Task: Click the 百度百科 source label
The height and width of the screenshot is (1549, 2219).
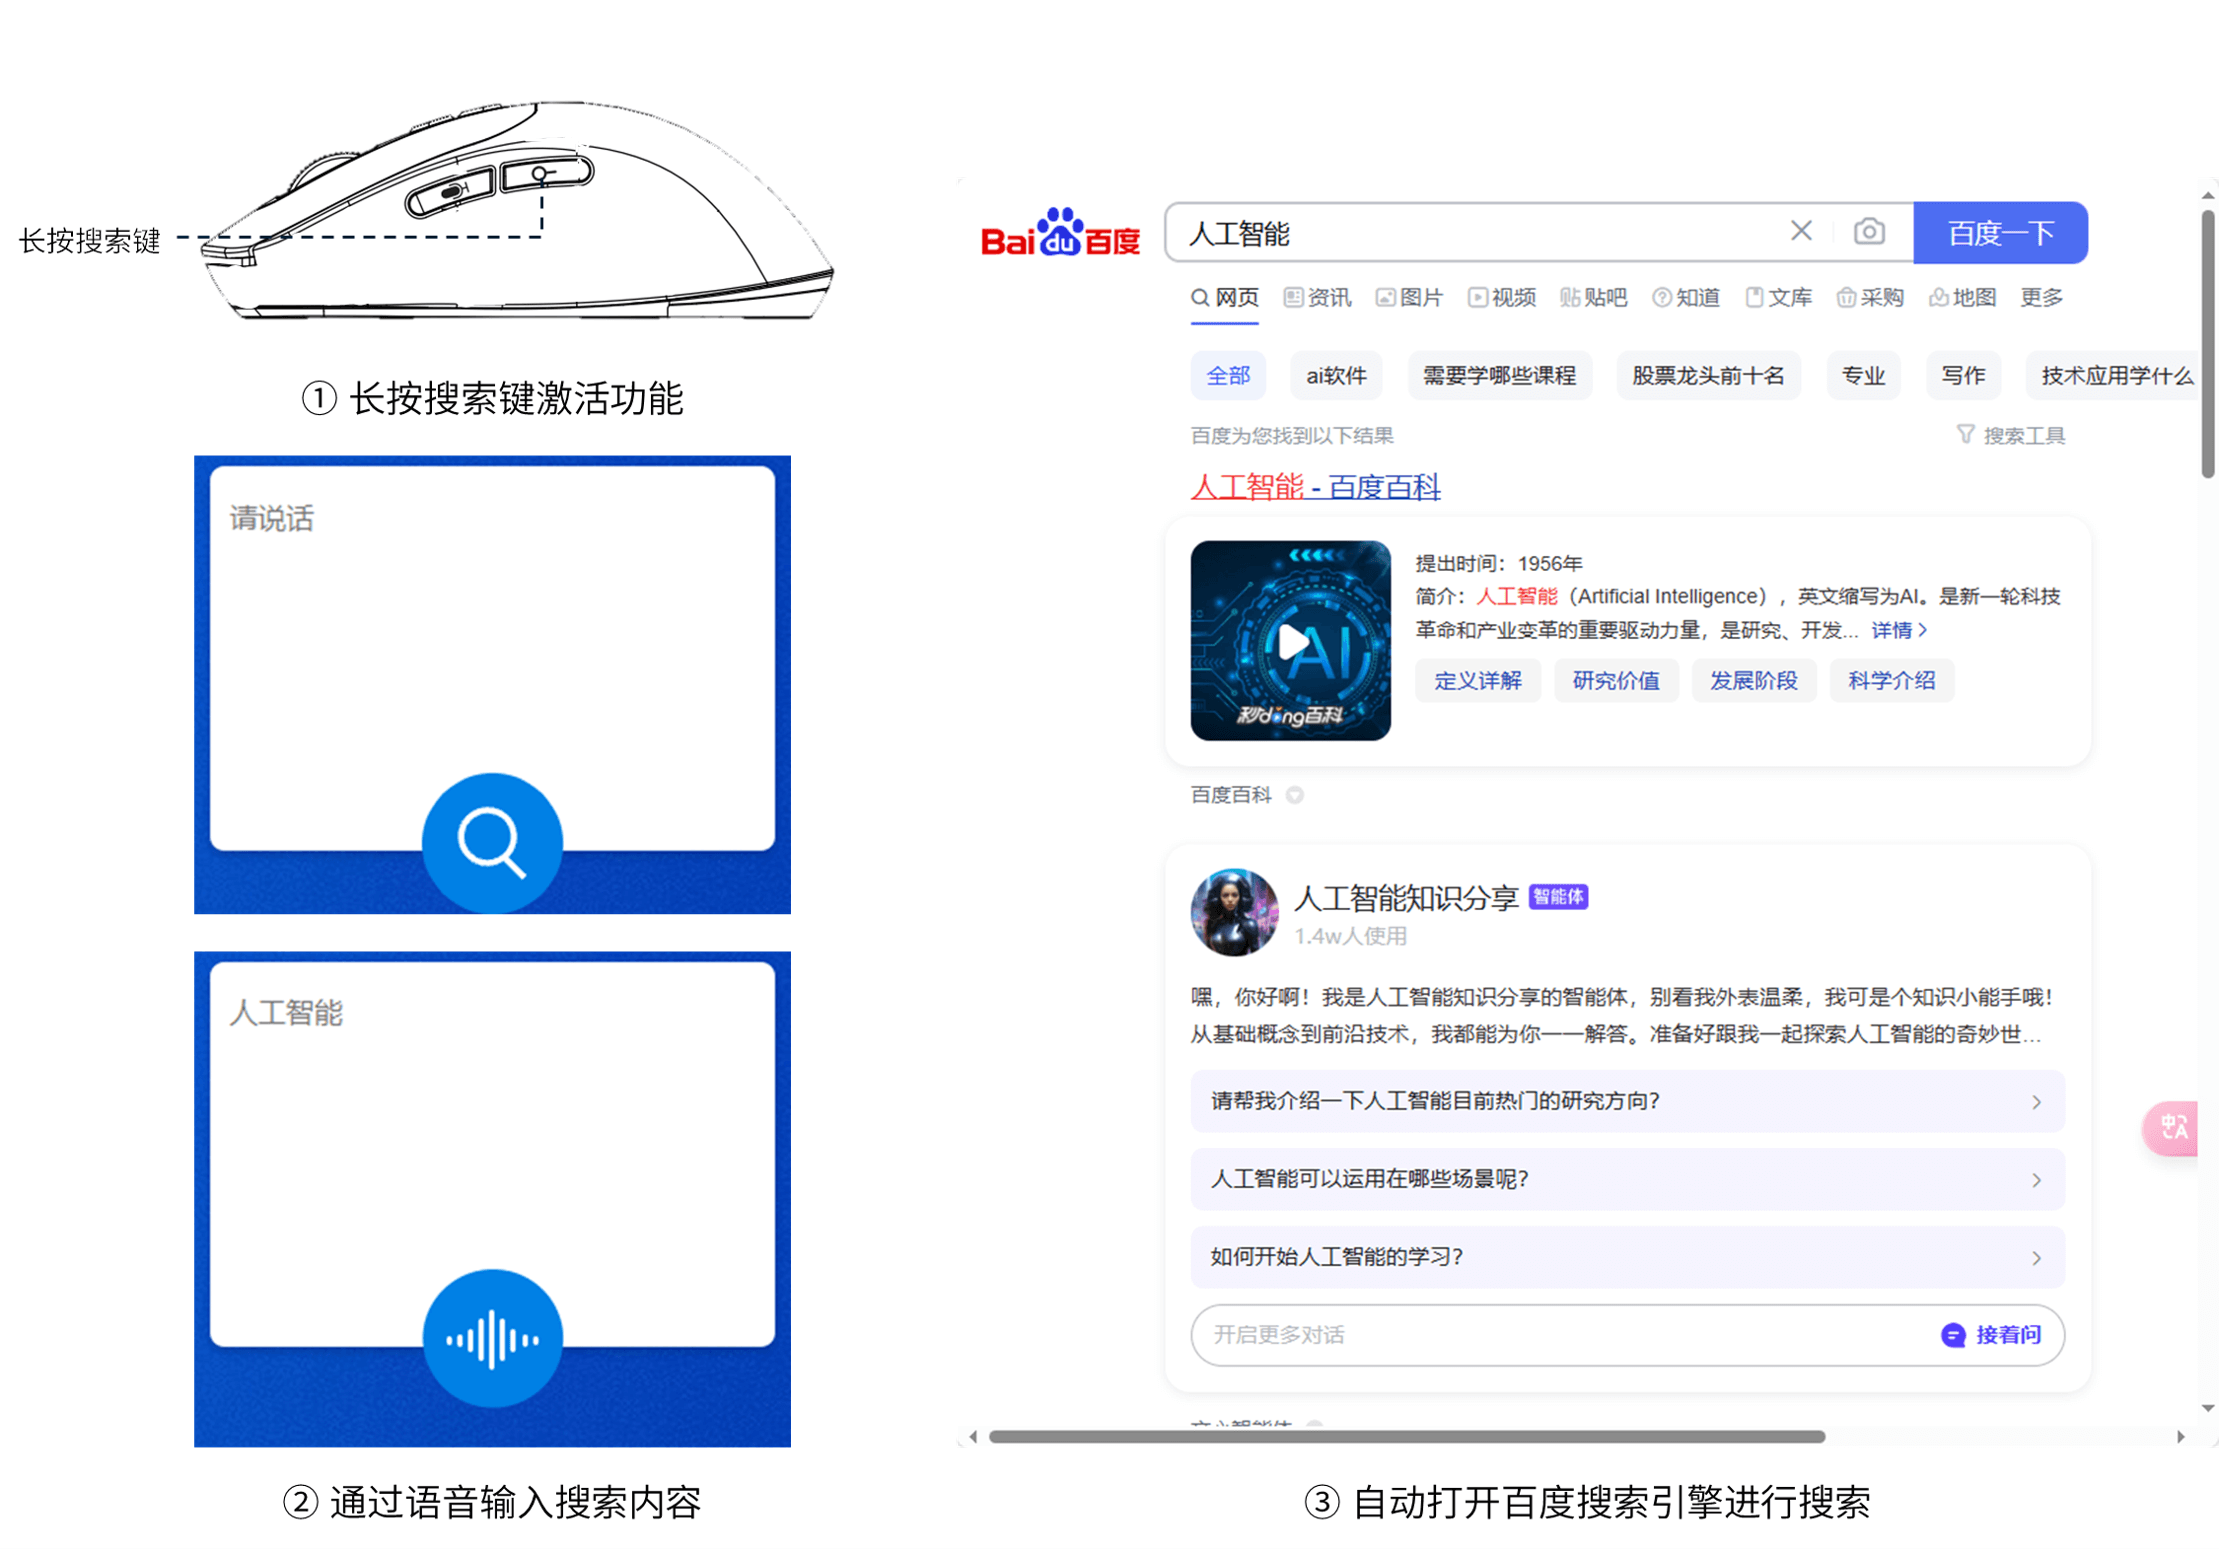Action: pos(1230,795)
